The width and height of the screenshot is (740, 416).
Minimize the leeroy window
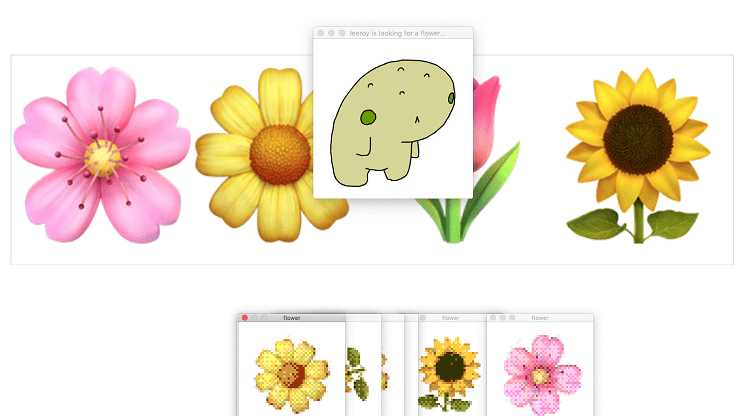[331, 33]
